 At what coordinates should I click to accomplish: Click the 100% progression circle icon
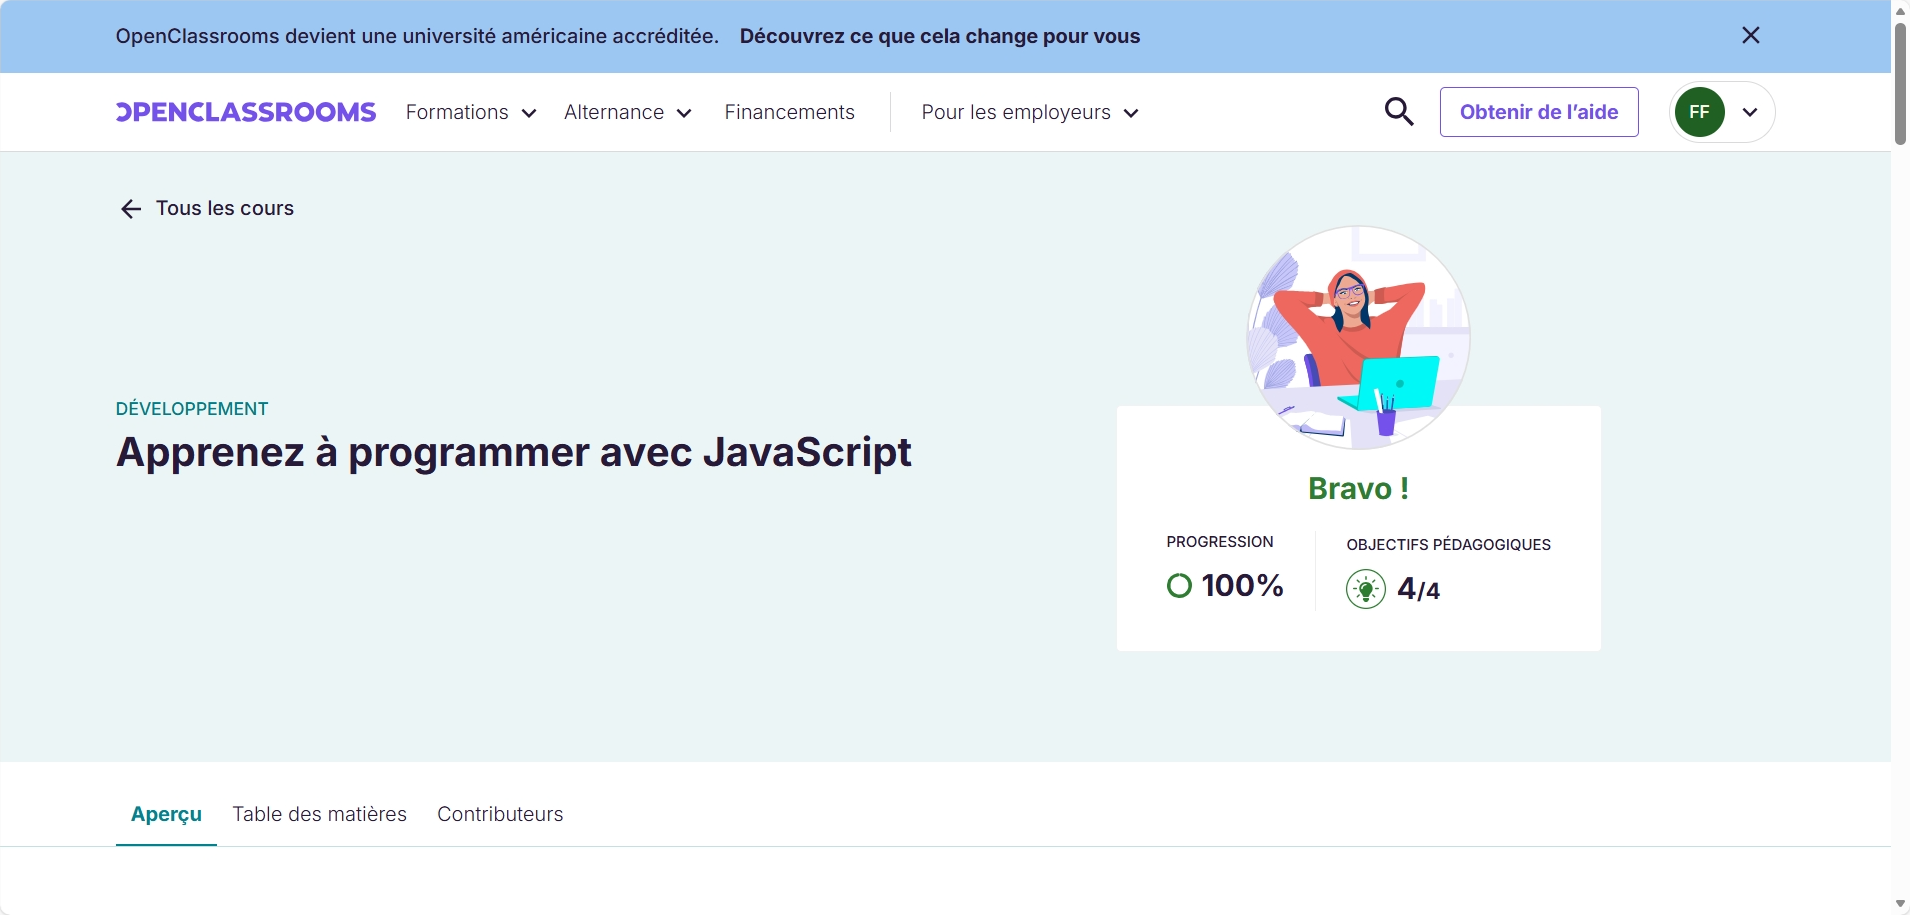coord(1180,585)
